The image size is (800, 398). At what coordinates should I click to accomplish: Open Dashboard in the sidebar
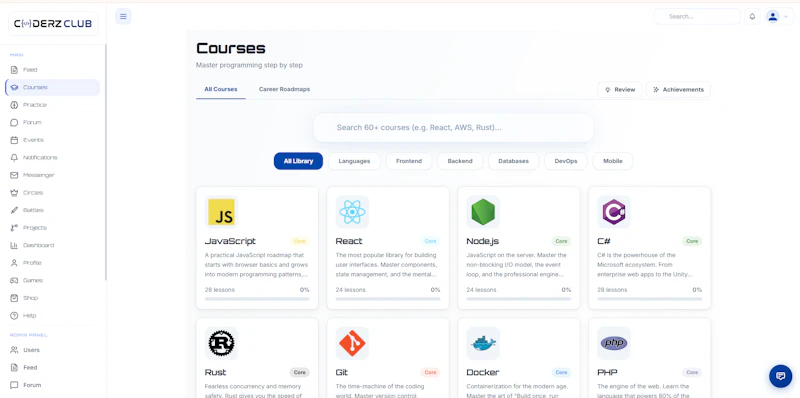coord(53,245)
